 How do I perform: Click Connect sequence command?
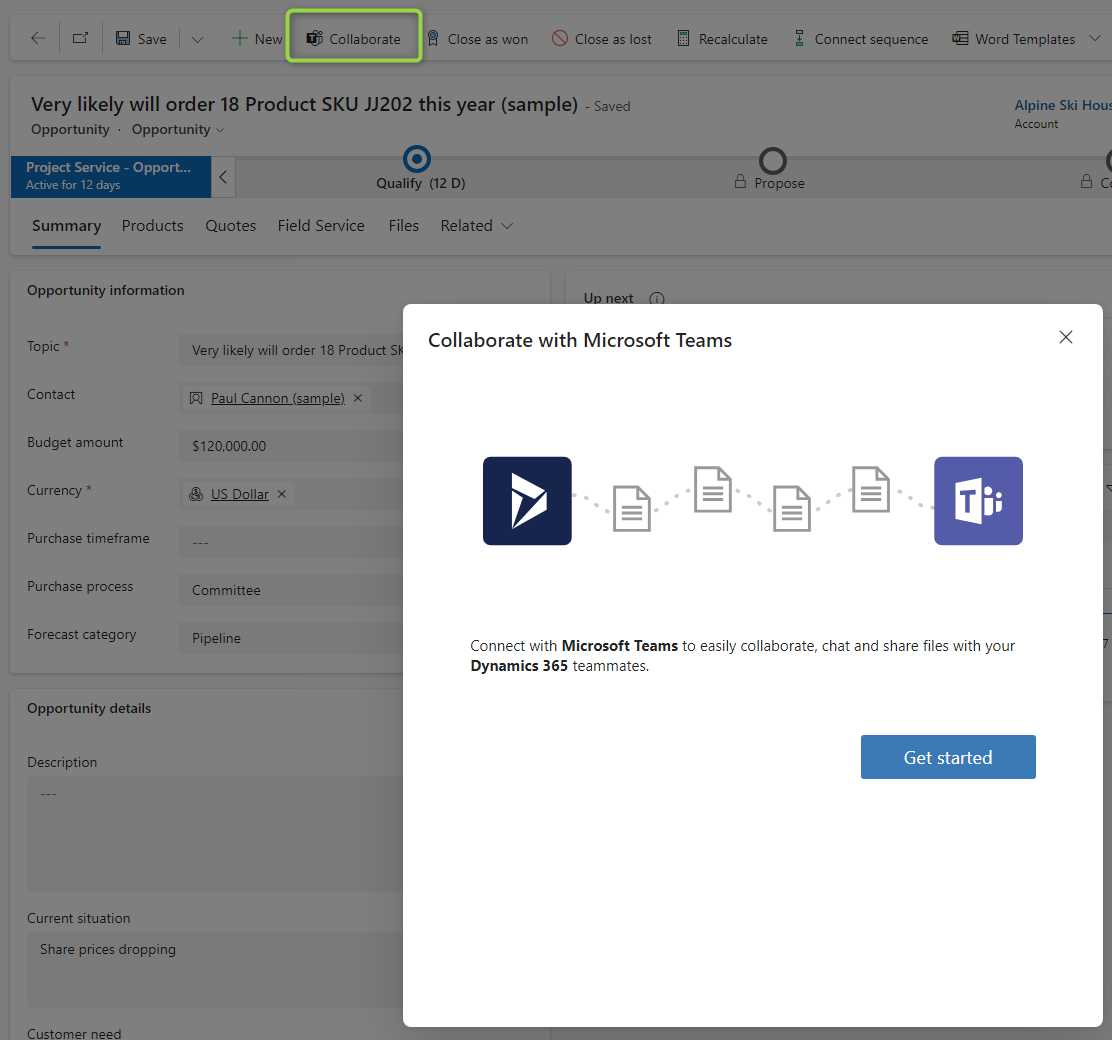[860, 39]
